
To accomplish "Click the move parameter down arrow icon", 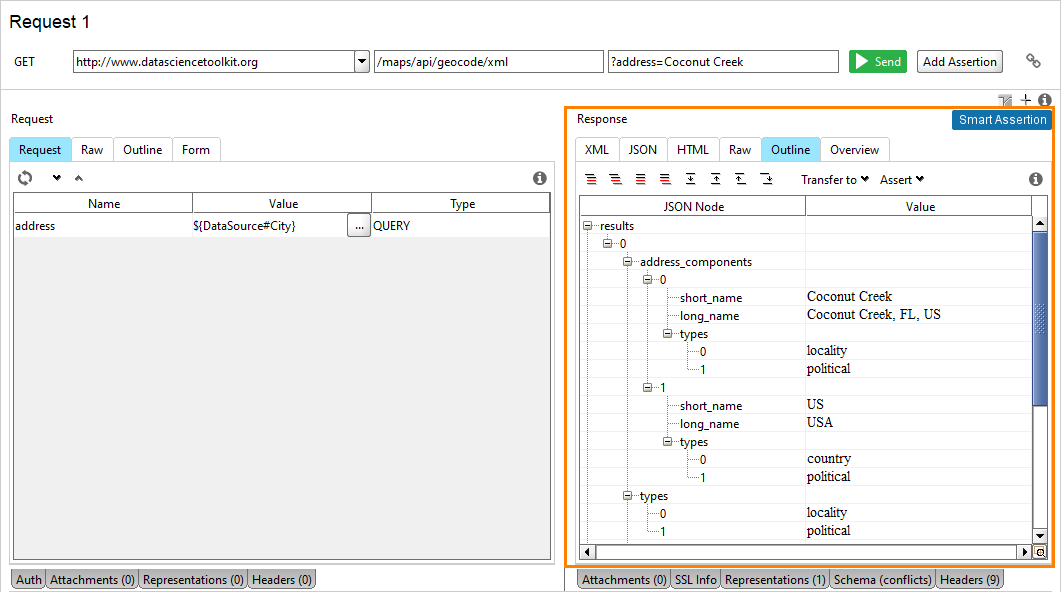I will pyautogui.click(x=58, y=177).
